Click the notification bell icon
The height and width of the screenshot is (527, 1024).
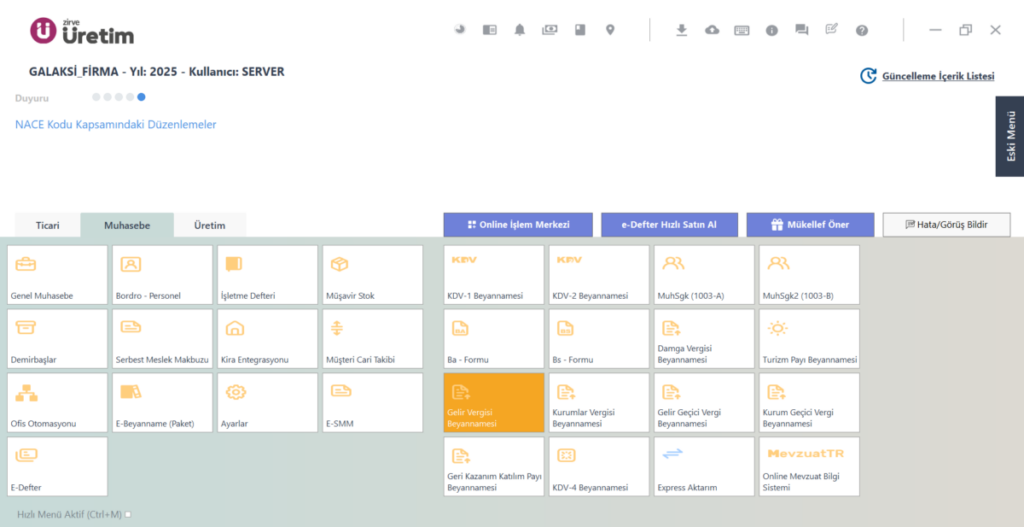click(520, 30)
